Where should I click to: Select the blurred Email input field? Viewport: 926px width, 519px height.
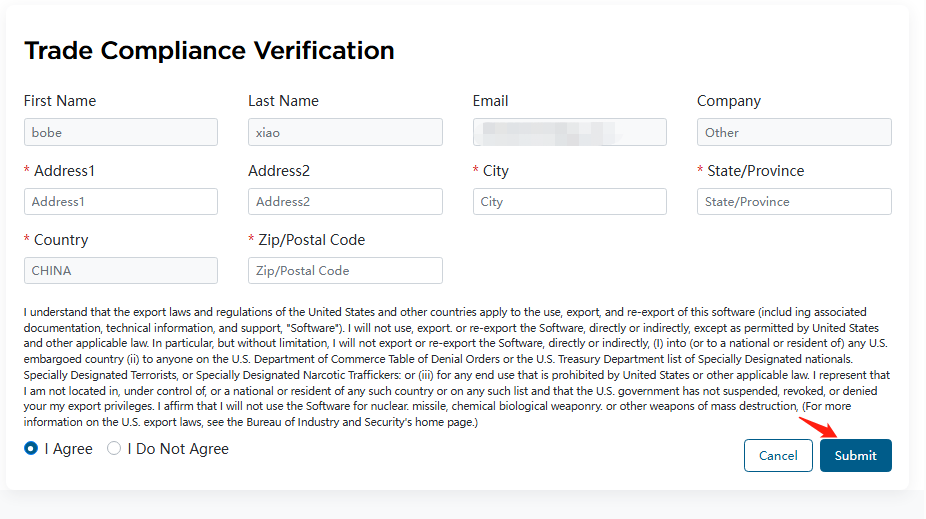click(x=569, y=132)
